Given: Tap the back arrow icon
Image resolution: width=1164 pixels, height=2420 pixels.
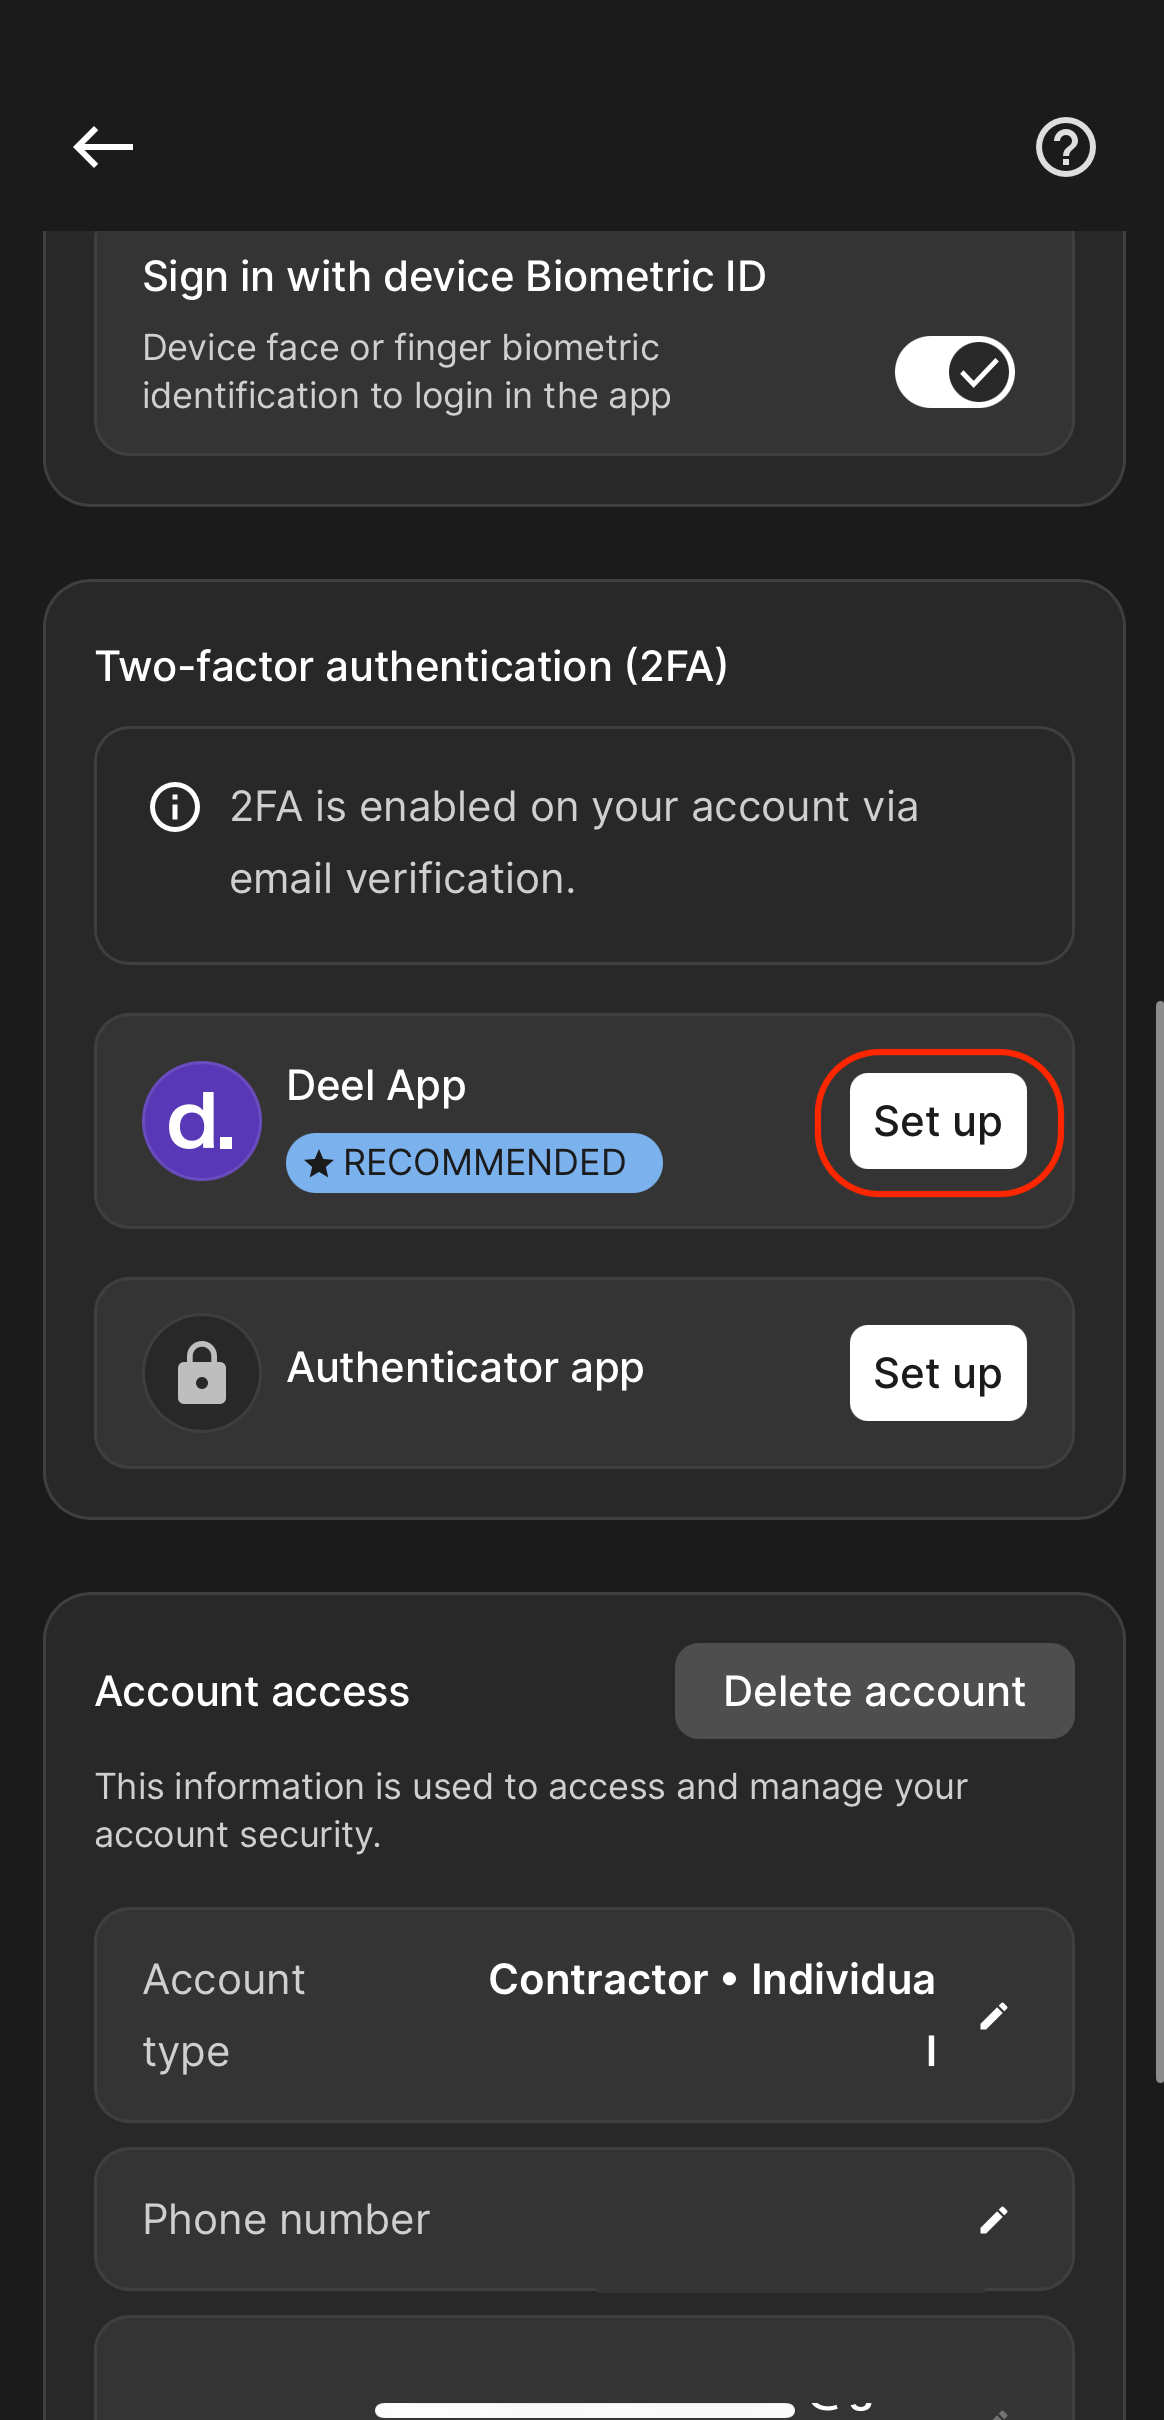Looking at the screenshot, I should click(x=103, y=147).
